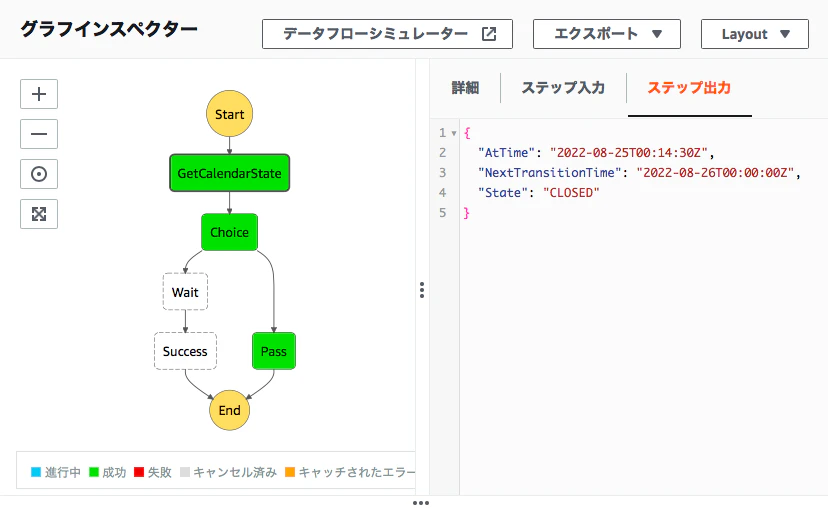The height and width of the screenshot is (509, 828).
Task: Click the external link icon on データフローシミュレーター
Action: point(489,34)
